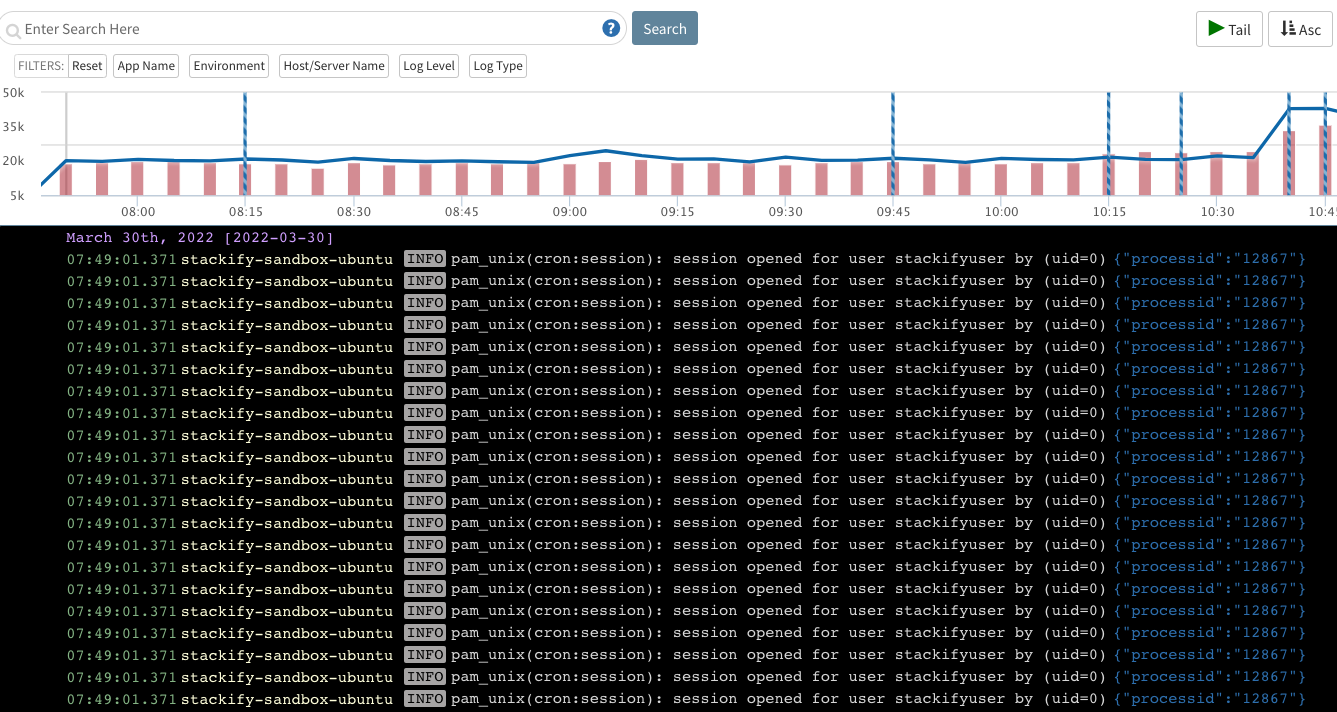Click the 08:45 time axis label

[461, 212]
